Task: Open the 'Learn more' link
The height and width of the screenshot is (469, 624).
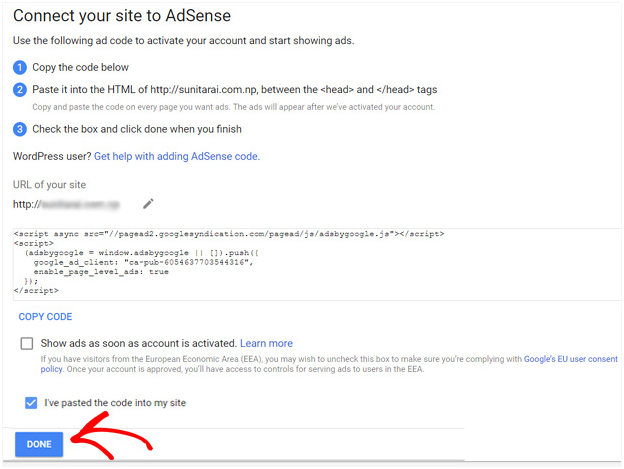Action: coord(266,343)
